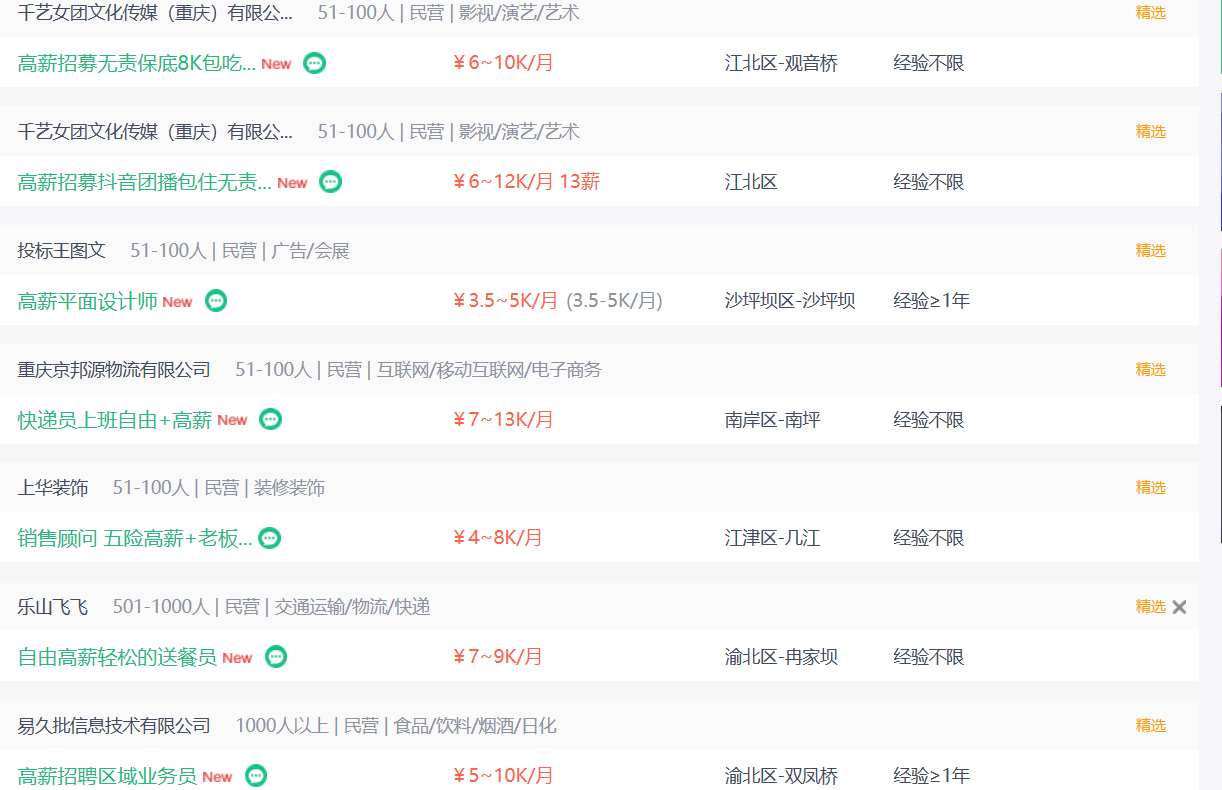Image resolution: width=1222 pixels, height=790 pixels.
Task: Open job title 高薪平面设计师
Action: (88, 301)
